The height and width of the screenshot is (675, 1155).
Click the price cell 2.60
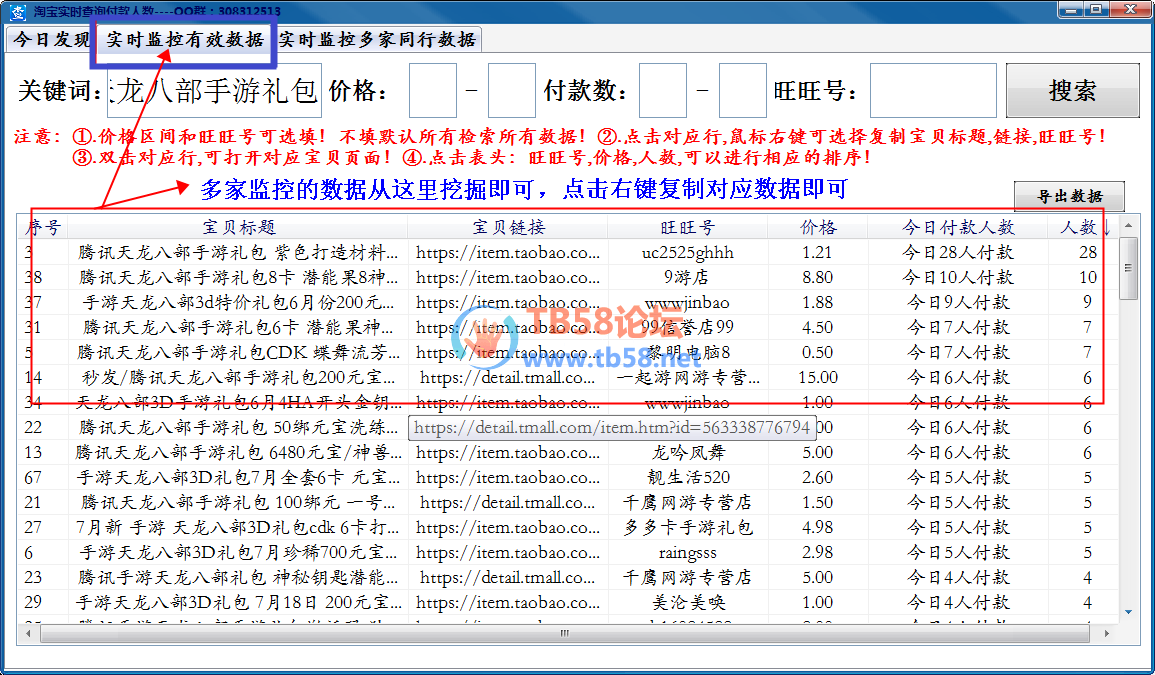(x=818, y=478)
